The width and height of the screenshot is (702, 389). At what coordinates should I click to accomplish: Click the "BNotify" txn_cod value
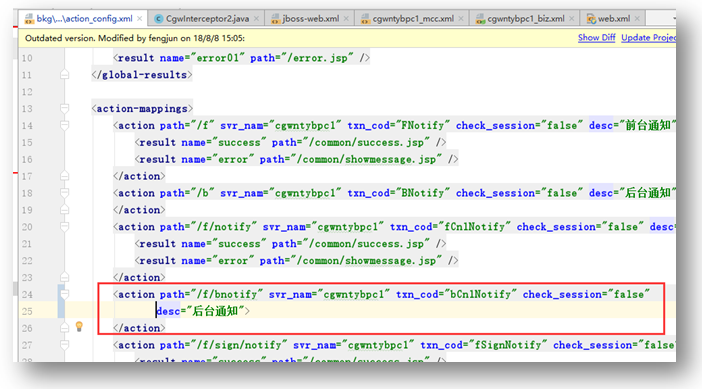pos(422,193)
